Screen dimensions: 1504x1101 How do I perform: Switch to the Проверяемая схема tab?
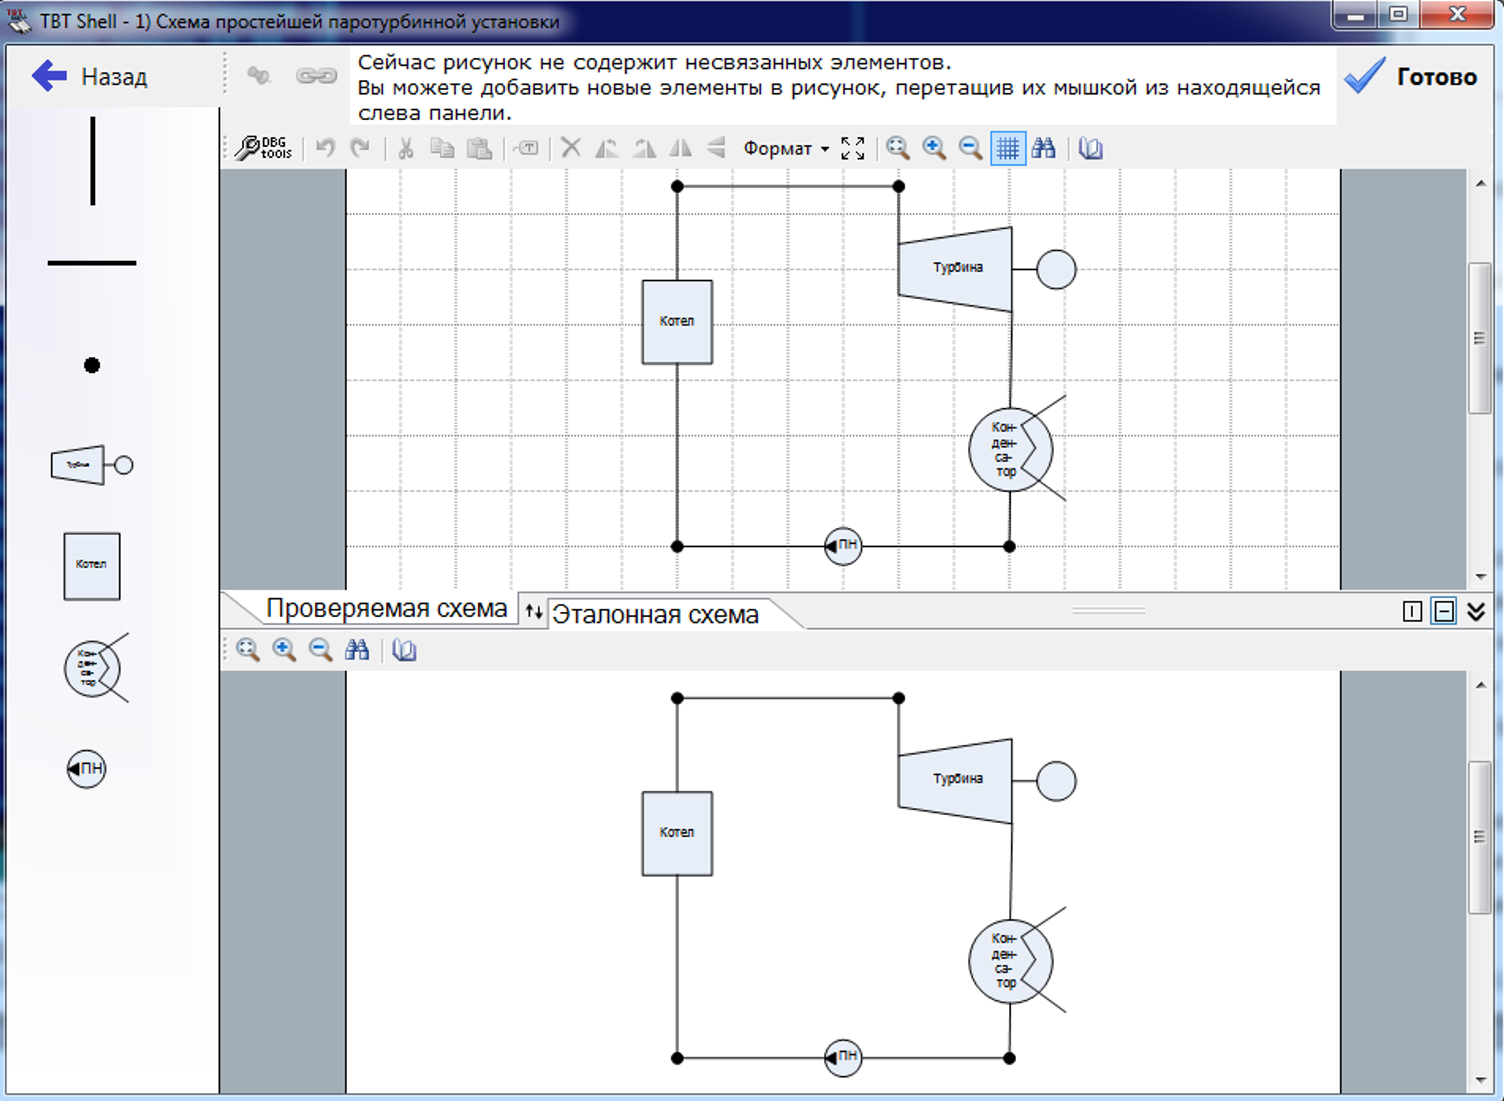[x=386, y=608]
